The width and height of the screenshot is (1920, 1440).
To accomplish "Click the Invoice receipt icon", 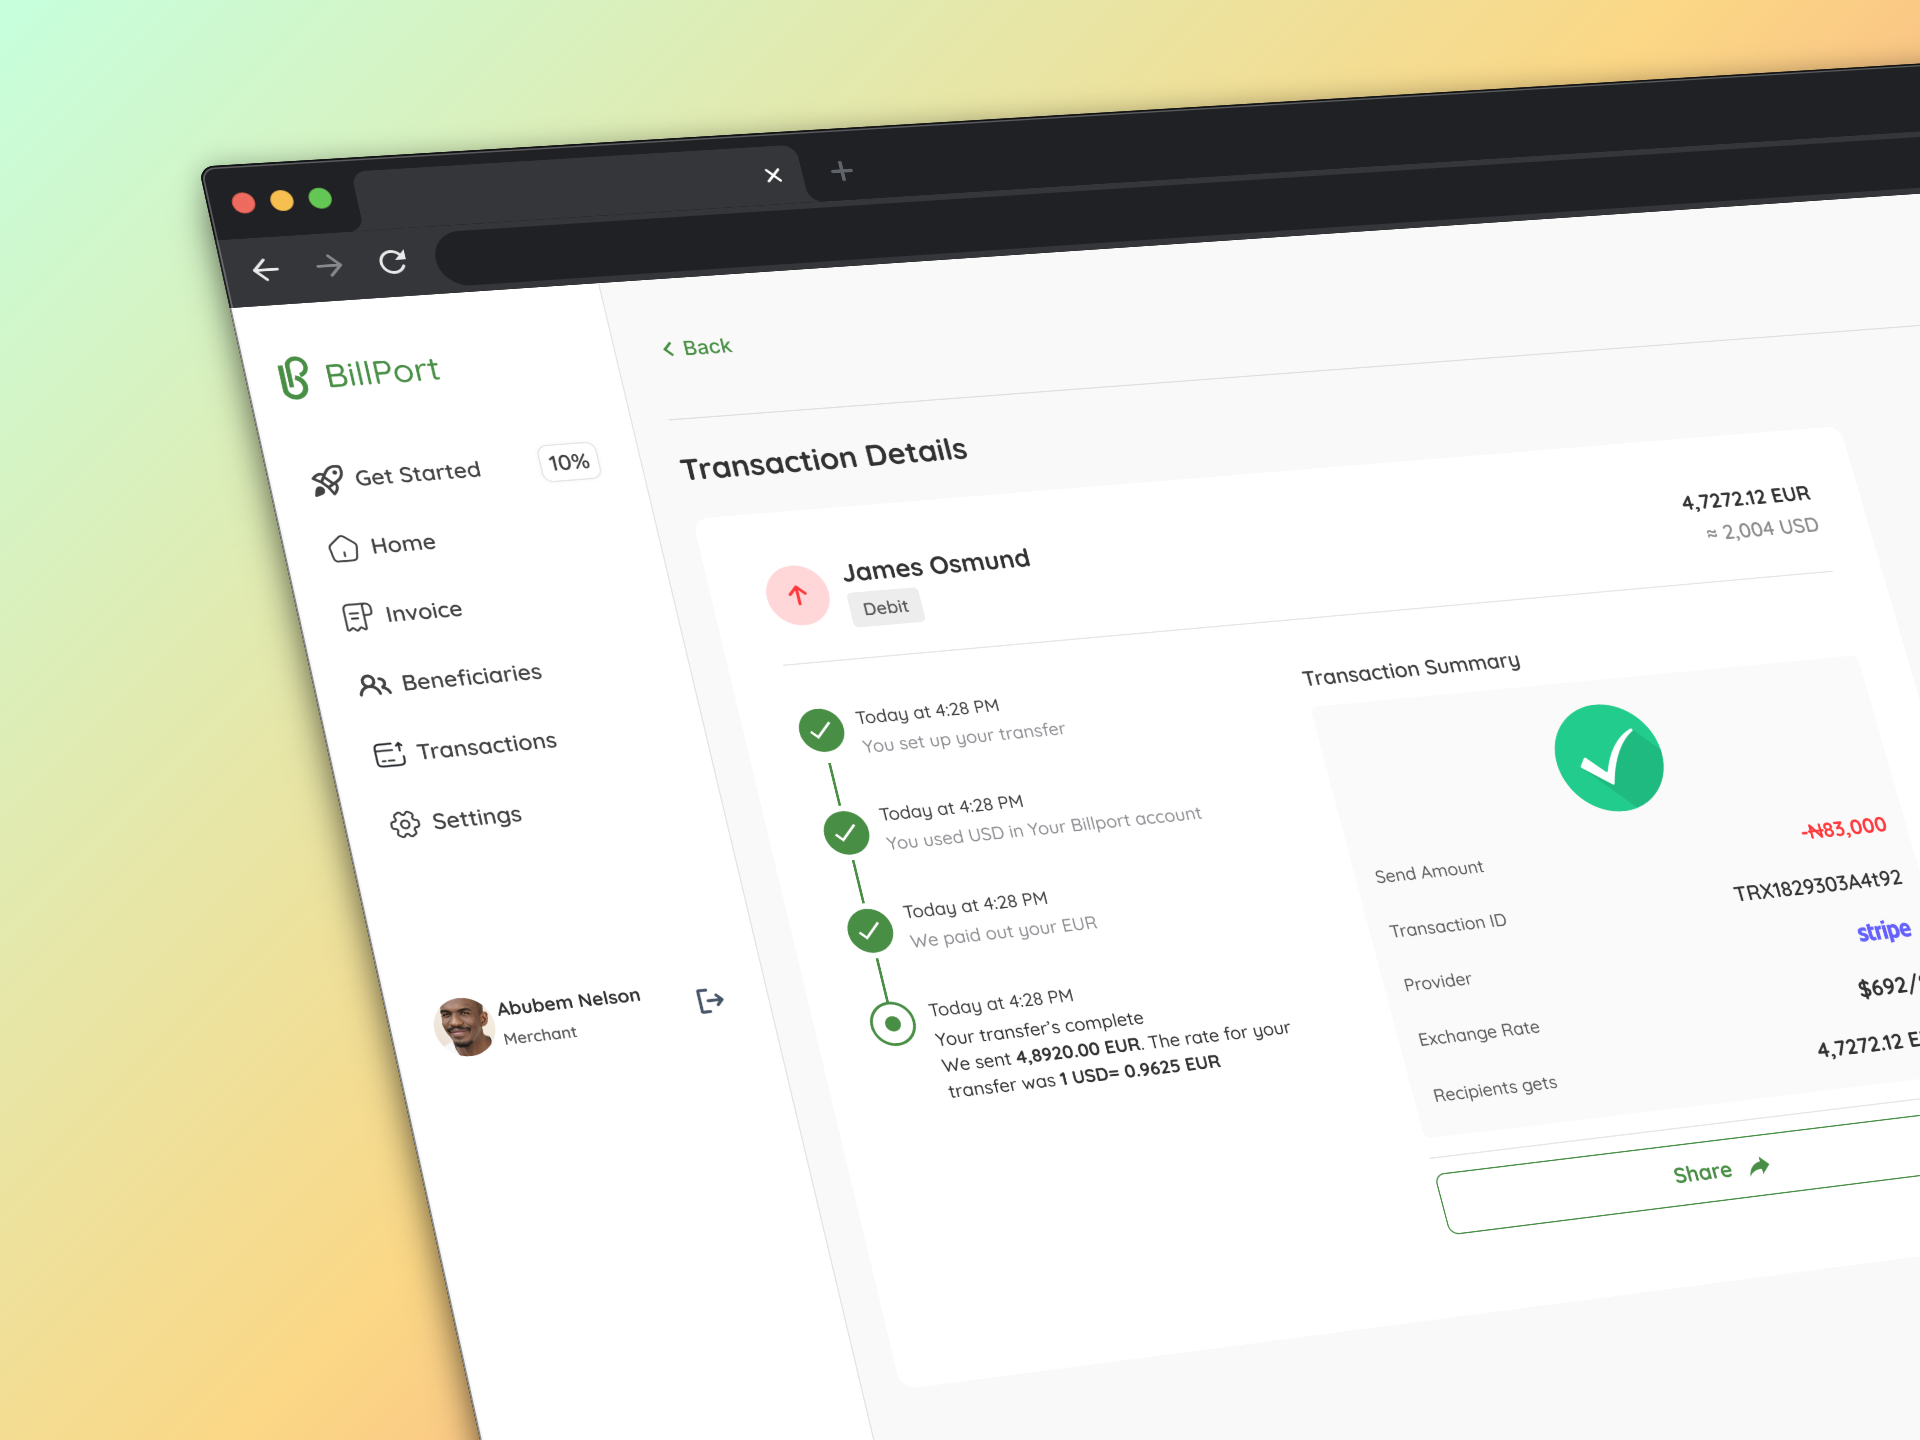I will point(357,617).
